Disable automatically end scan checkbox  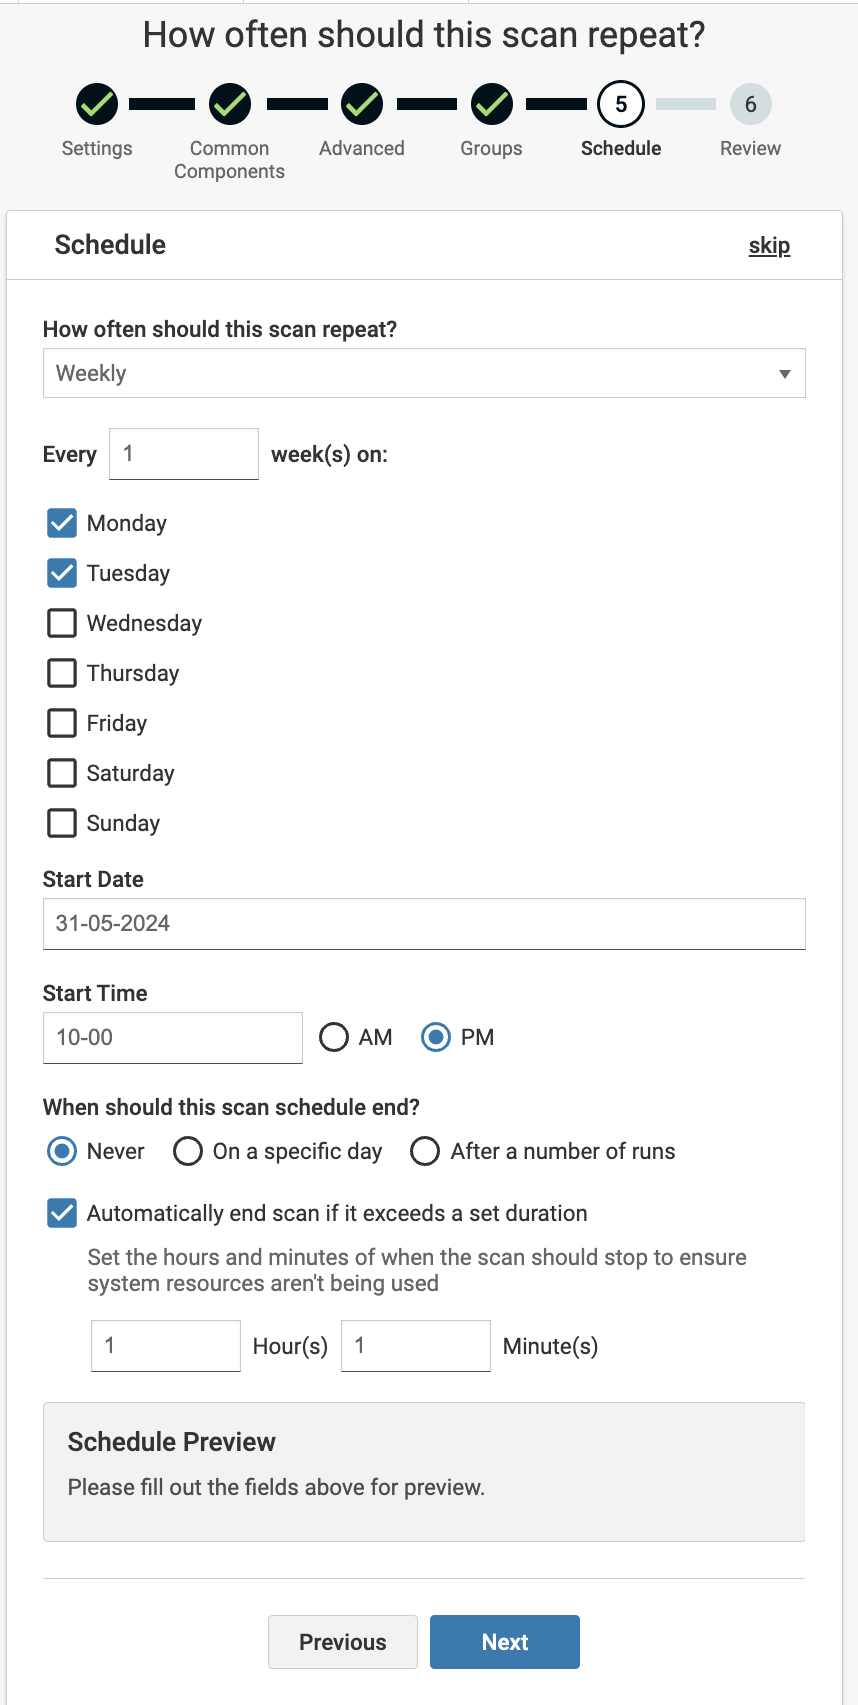(x=62, y=1213)
